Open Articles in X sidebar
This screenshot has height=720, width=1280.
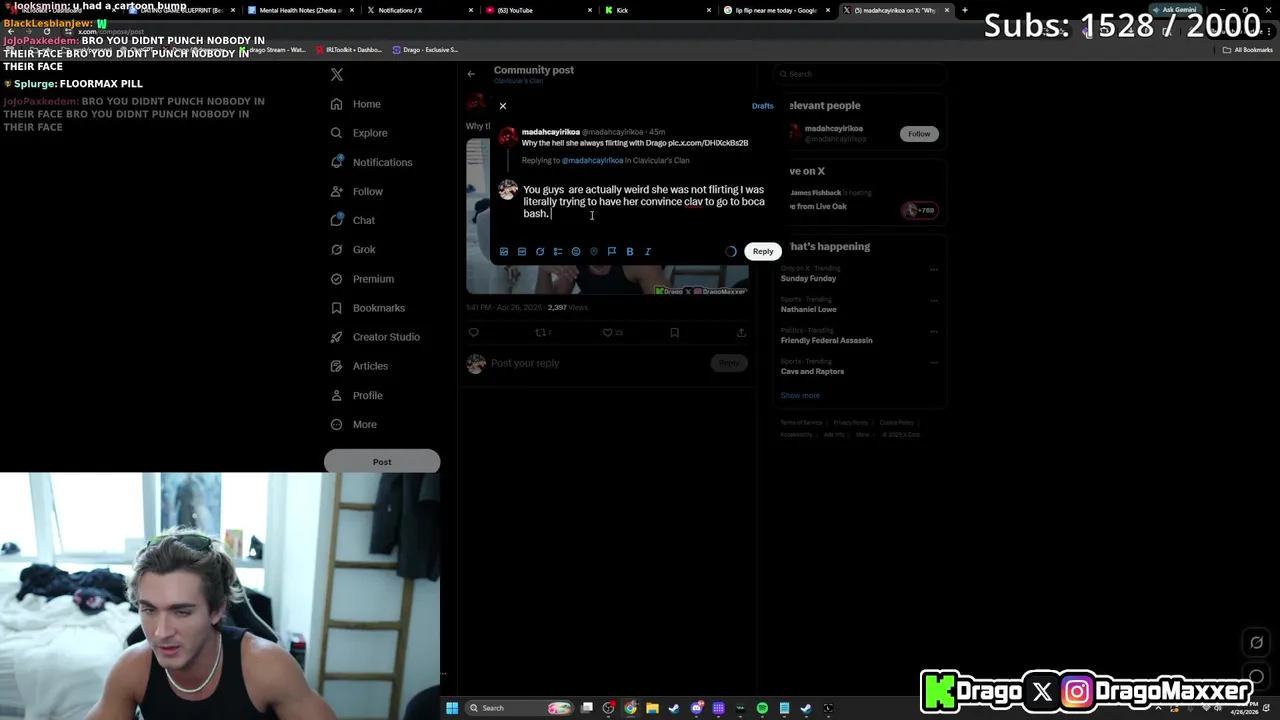coord(359,366)
